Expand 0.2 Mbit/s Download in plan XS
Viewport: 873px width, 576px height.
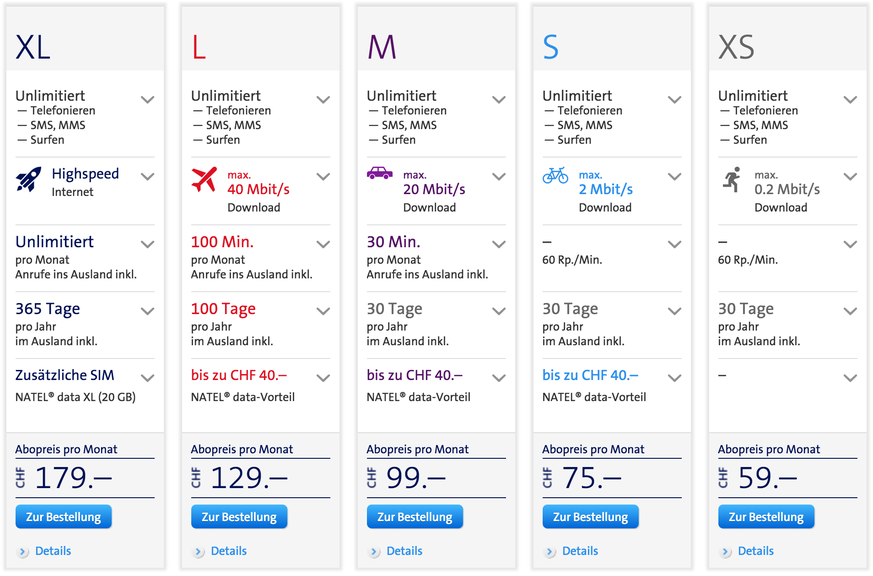[850, 176]
